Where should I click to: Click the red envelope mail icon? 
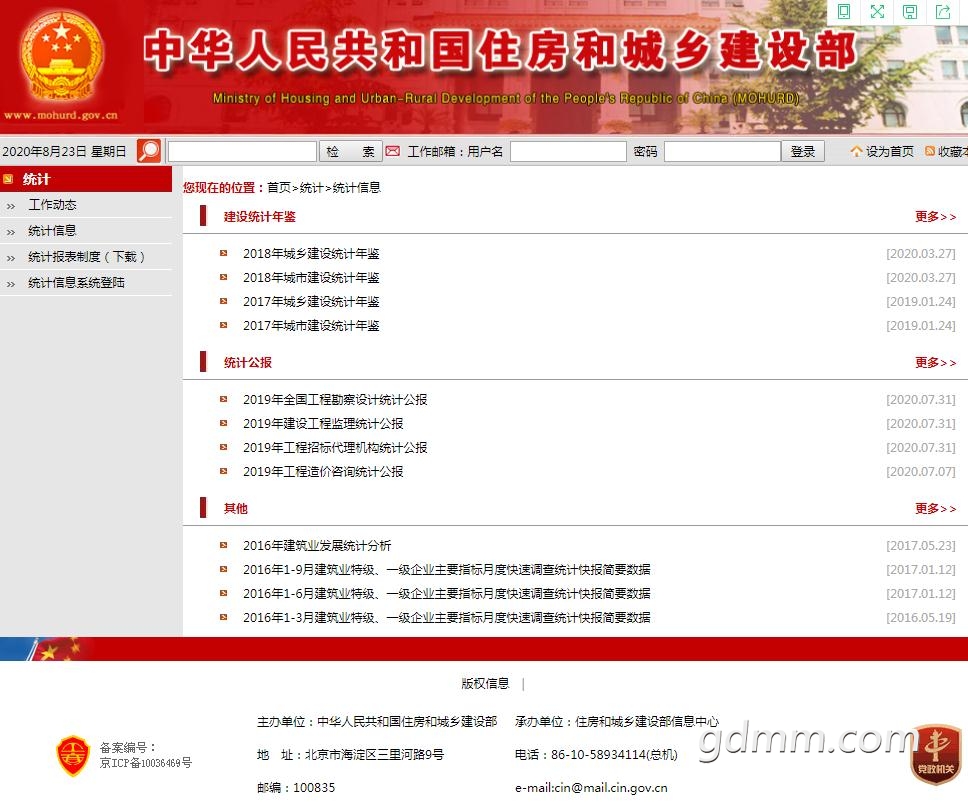click(x=393, y=151)
